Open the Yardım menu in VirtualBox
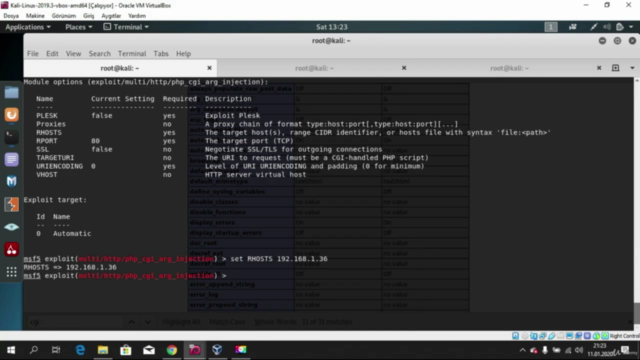The image size is (640, 360). coord(137,16)
